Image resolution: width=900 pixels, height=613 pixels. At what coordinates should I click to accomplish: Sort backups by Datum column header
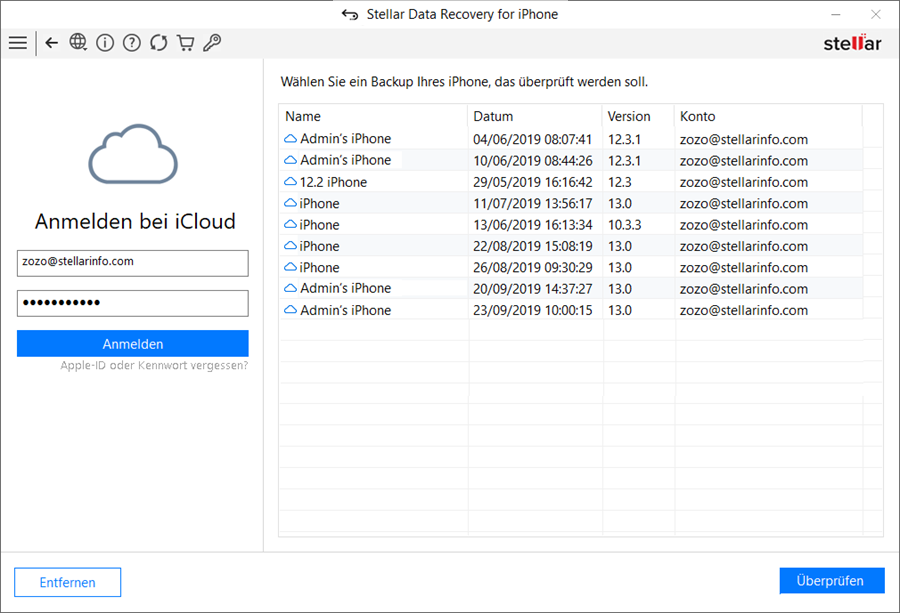534,116
